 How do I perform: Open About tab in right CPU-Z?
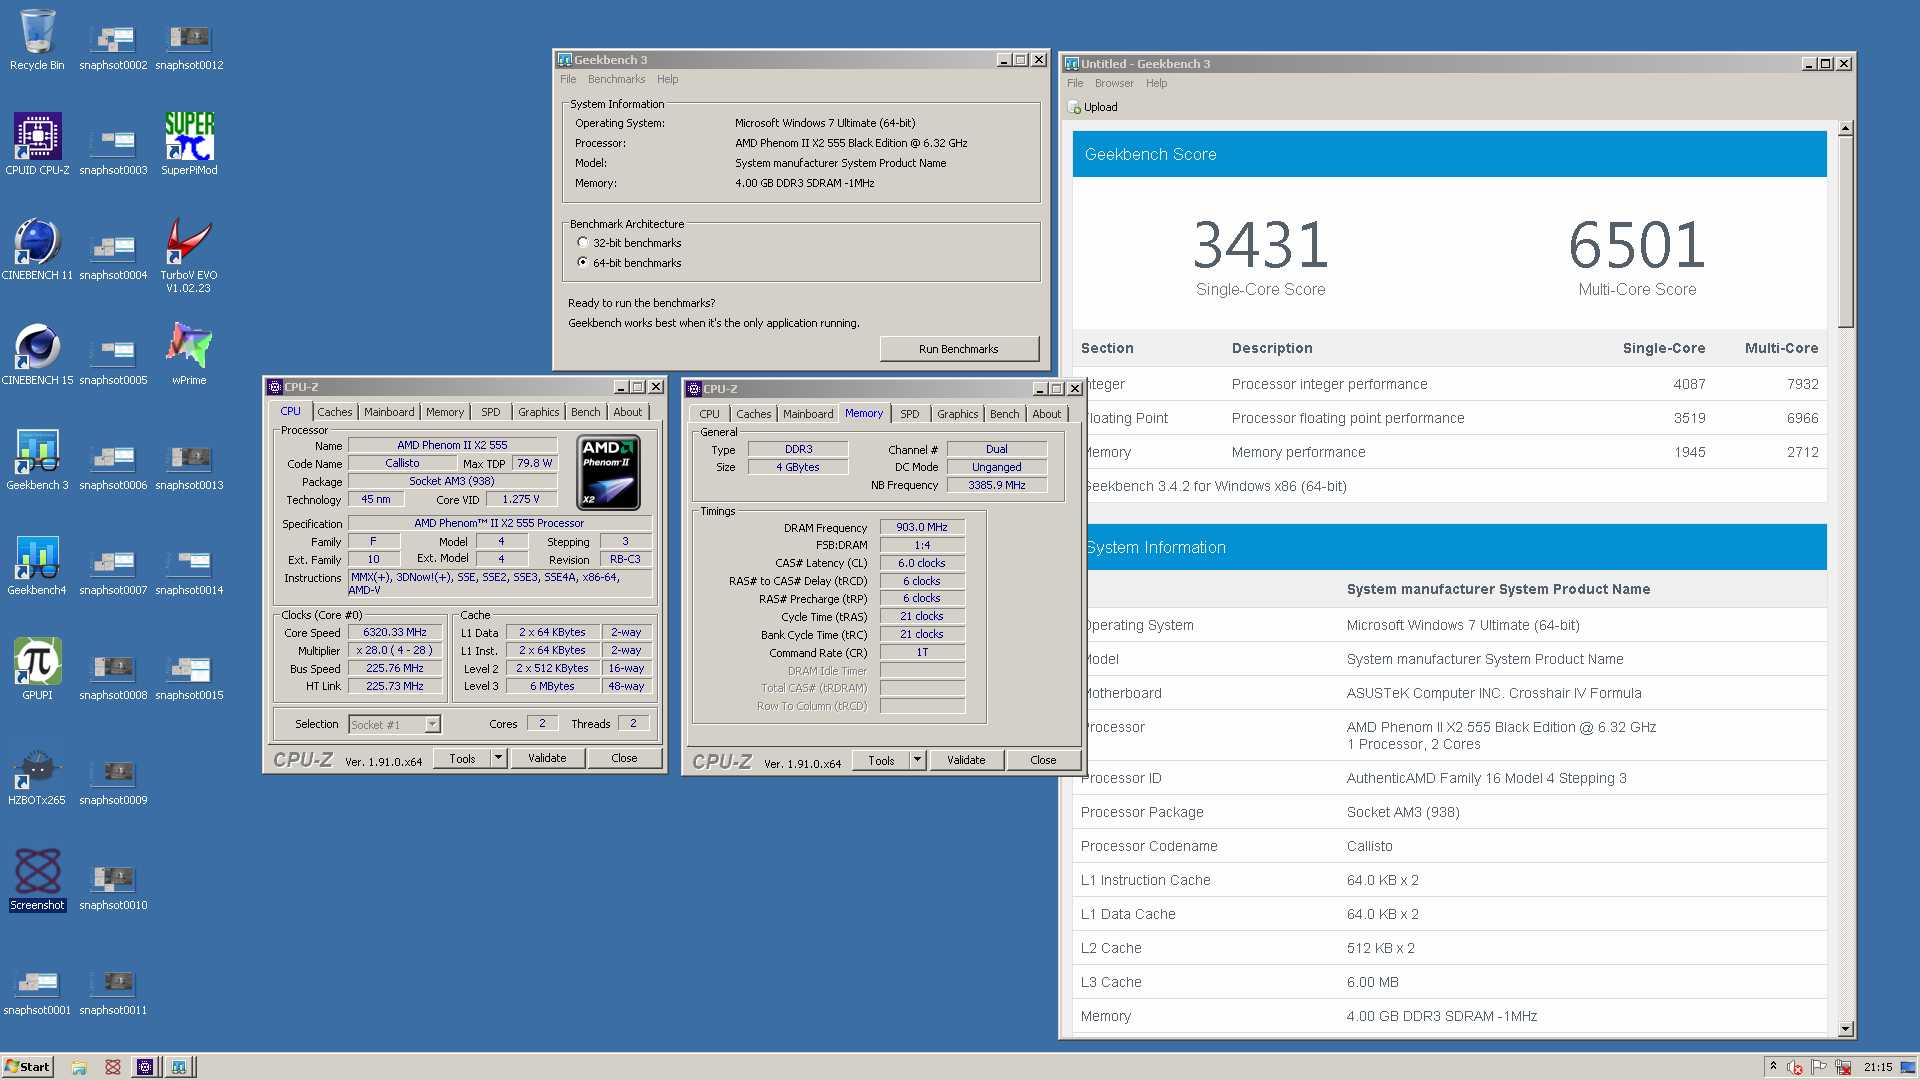click(1047, 414)
